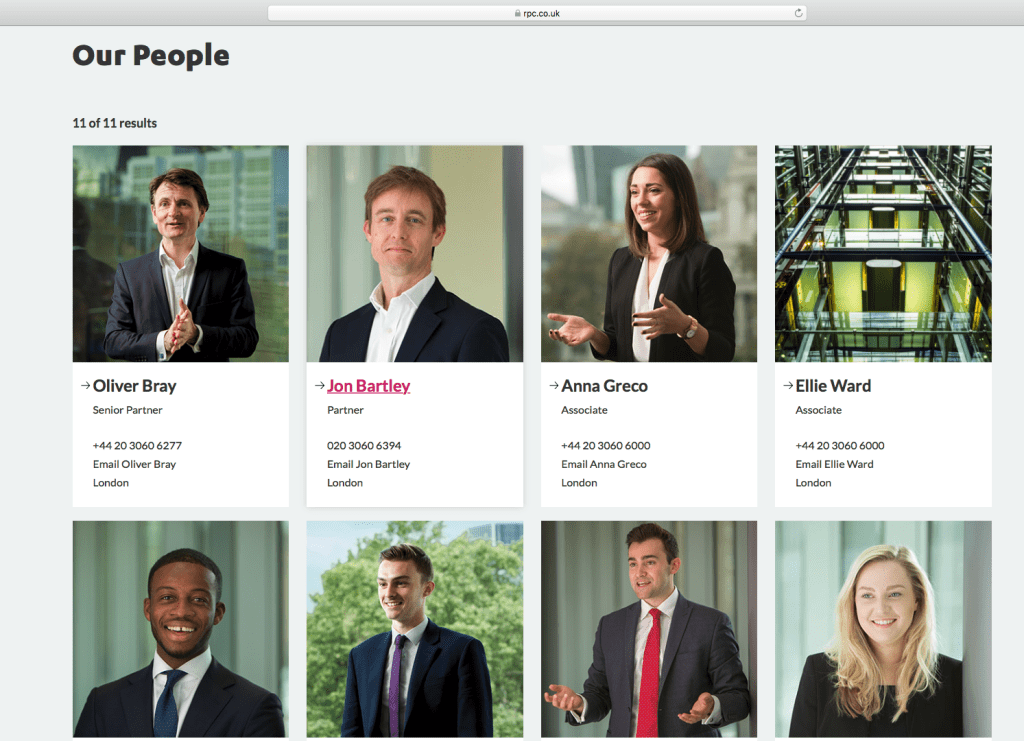The image size is (1024, 741).
Task: Click Ellie Ward's building interior image
Action: pos(883,253)
